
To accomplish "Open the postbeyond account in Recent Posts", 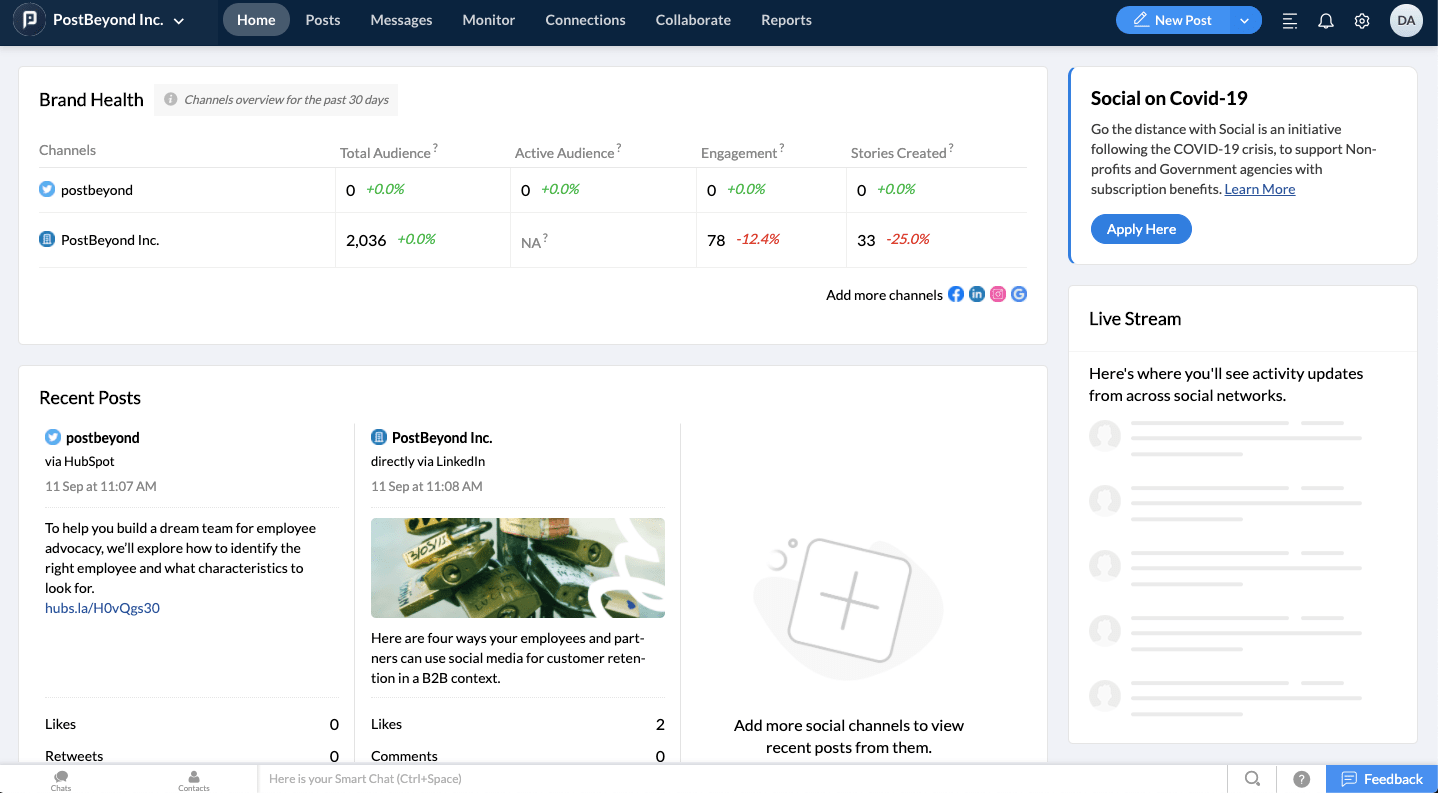I will click(103, 438).
